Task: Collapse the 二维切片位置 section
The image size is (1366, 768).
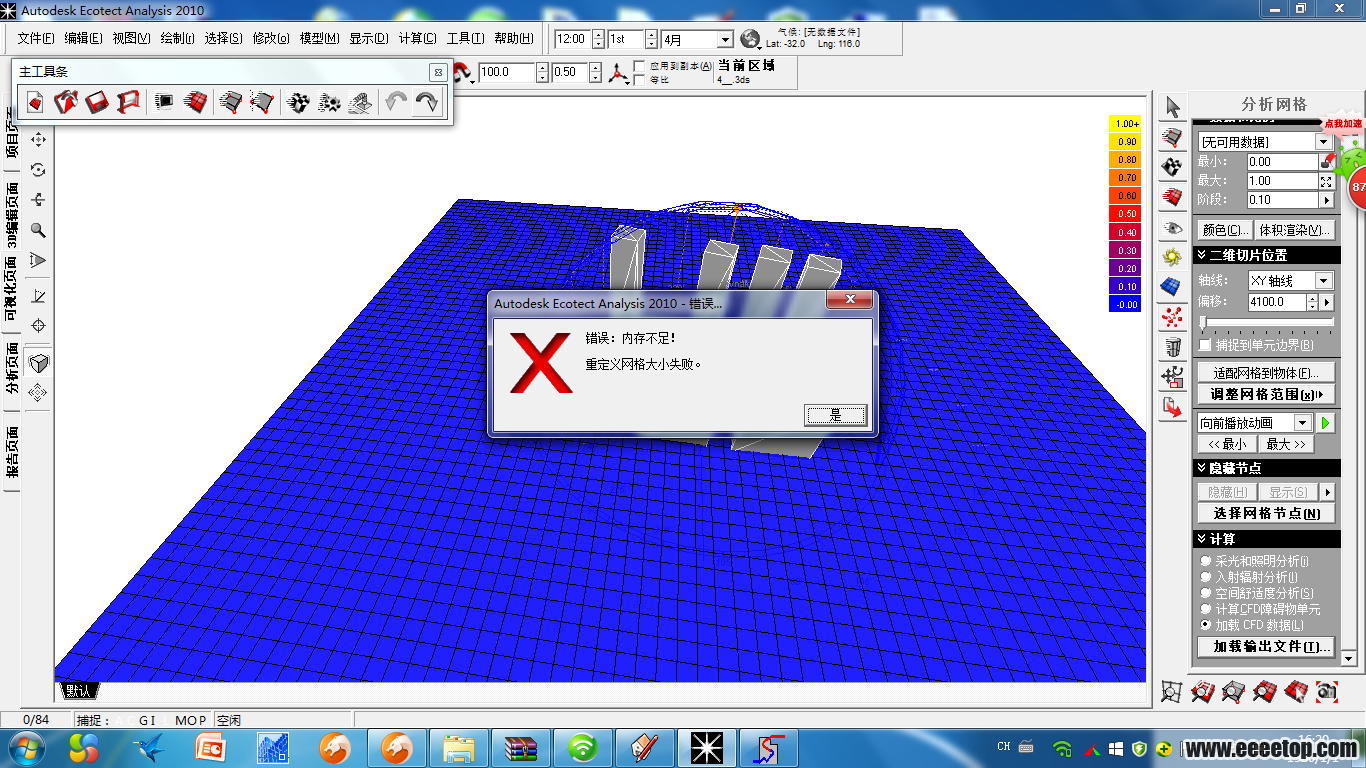Action: (x=1202, y=256)
